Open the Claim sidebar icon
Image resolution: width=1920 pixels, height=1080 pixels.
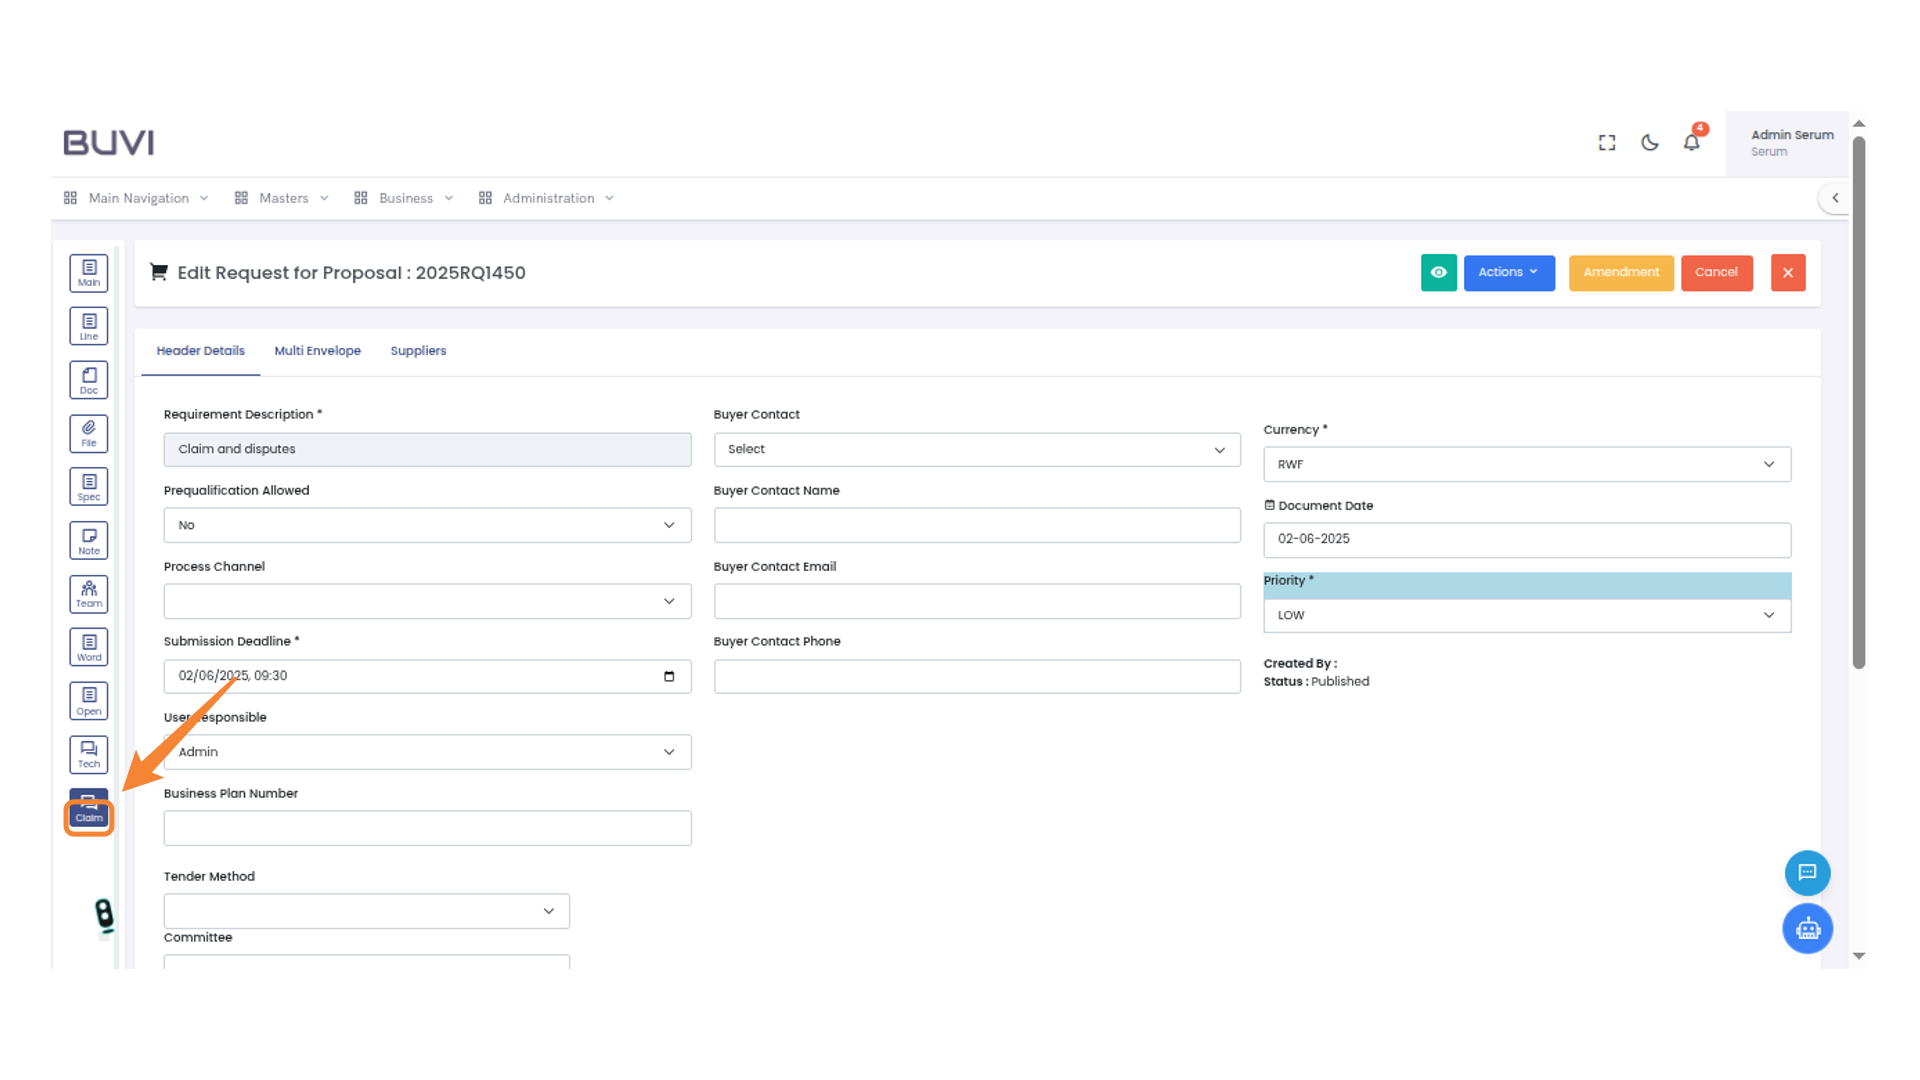click(x=89, y=810)
